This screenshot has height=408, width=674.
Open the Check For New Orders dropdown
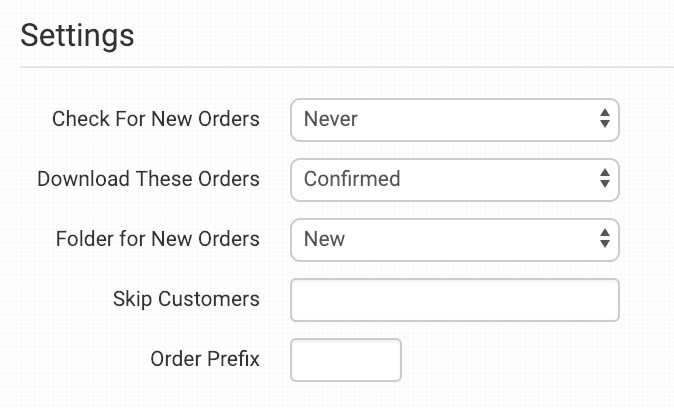click(454, 119)
